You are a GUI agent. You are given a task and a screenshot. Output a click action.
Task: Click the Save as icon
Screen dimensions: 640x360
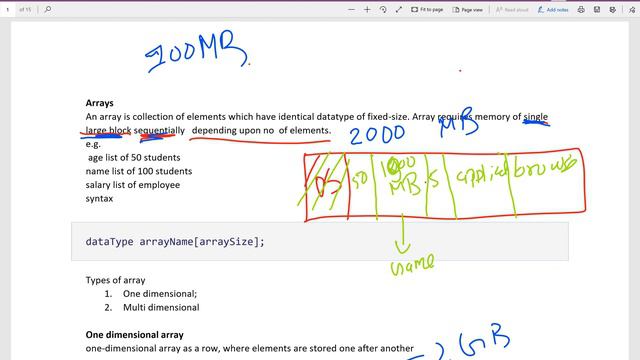[x=613, y=9]
